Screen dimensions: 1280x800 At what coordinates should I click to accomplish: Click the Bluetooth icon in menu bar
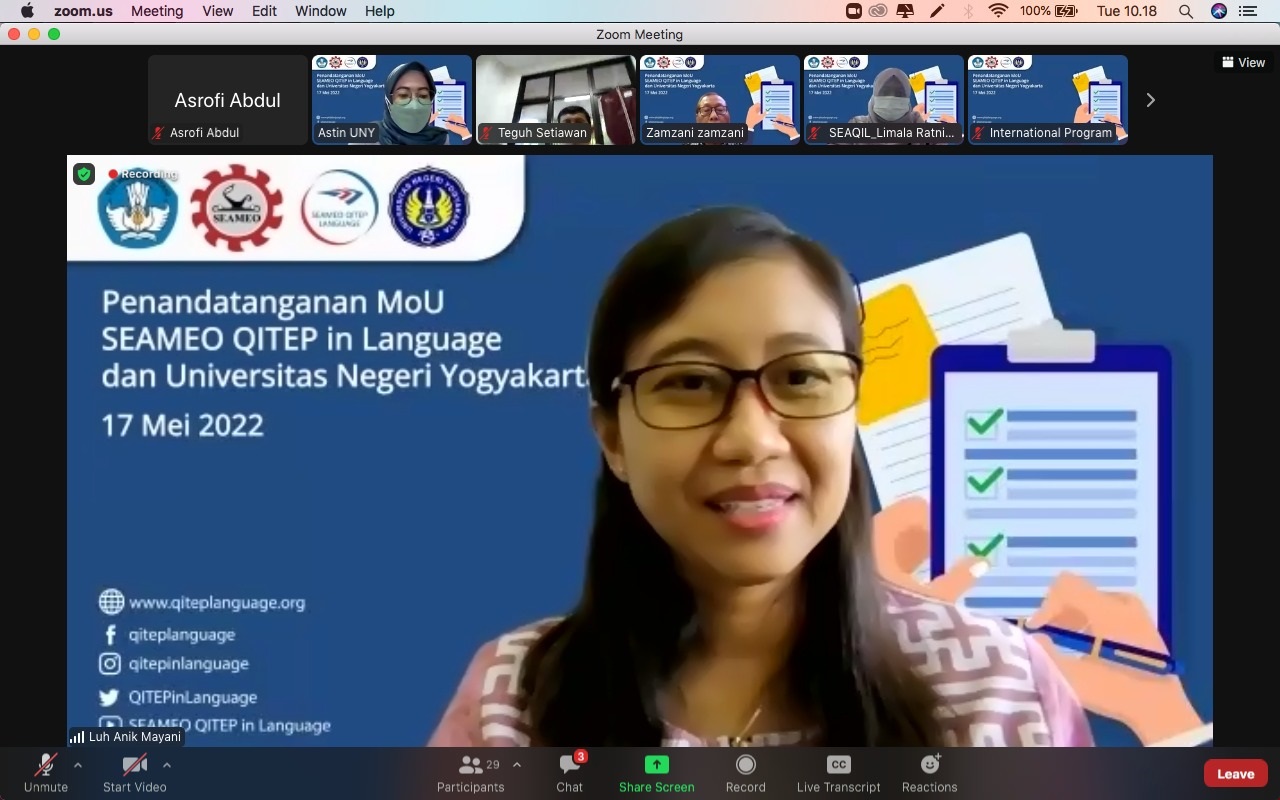tap(967, 11)
